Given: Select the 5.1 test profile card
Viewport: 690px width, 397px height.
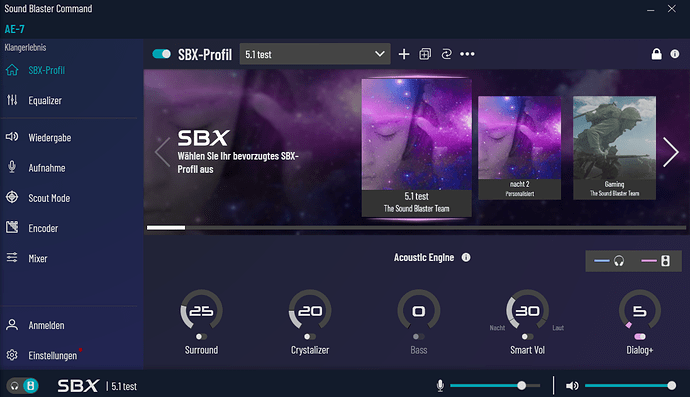Looking at the screenshot, I should click(x=416, y=147).
